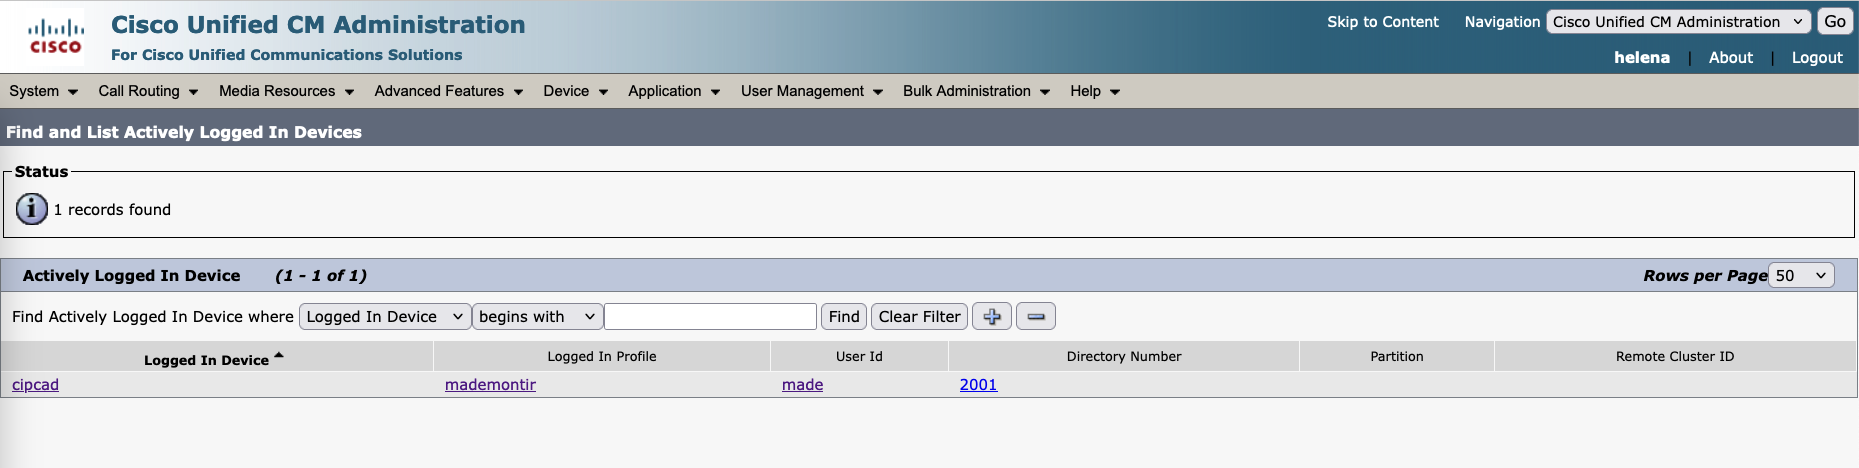
Task: Open the Navigation dropdown list
Action: (x=1678, y=22)
